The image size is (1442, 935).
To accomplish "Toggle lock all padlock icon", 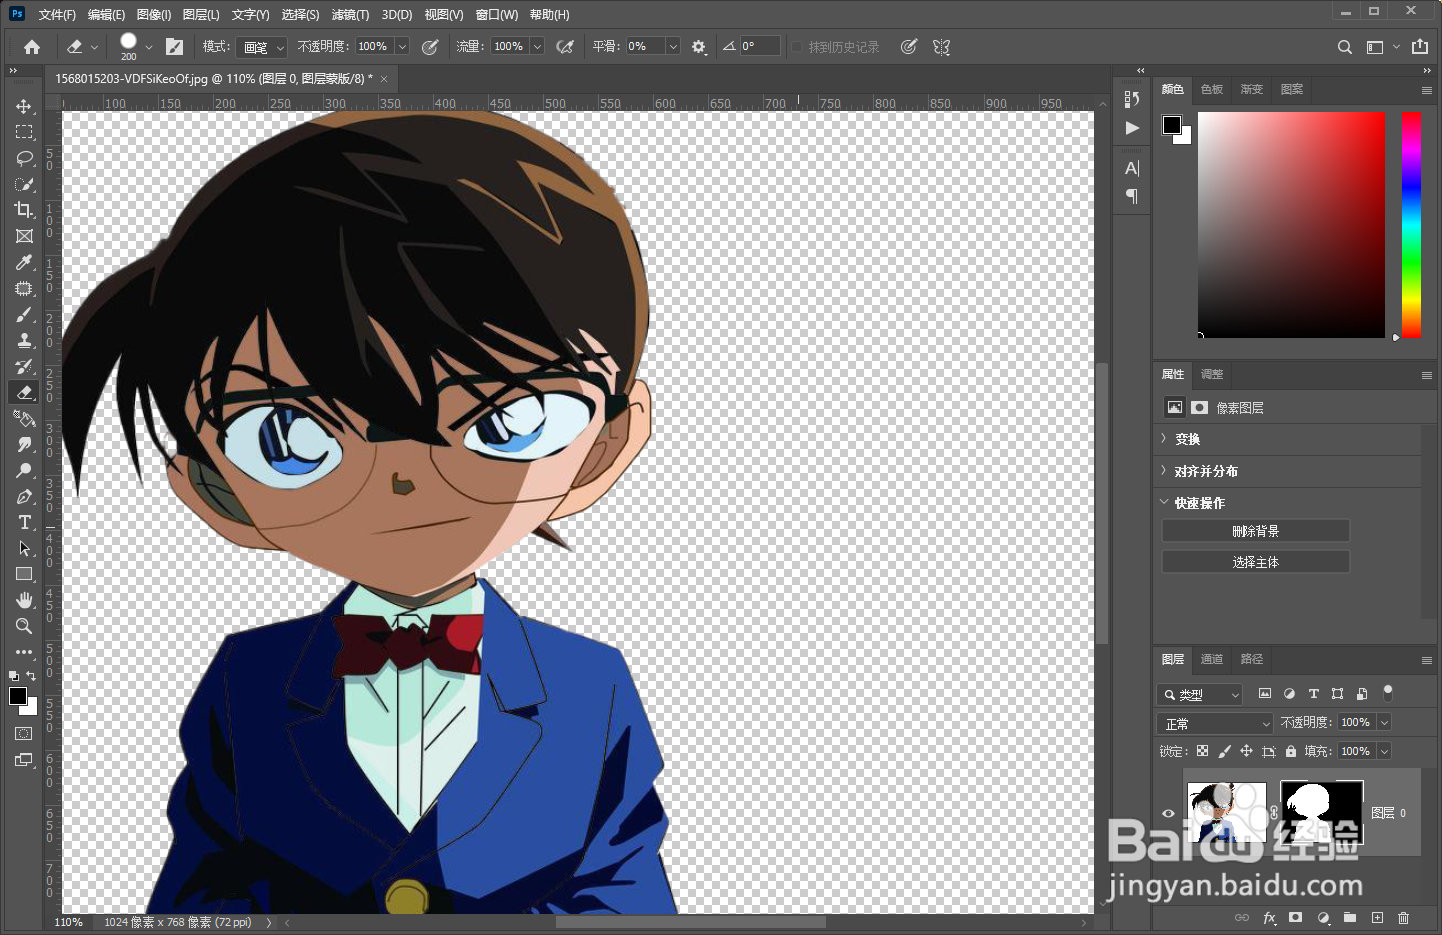I will coord(1291,751).
